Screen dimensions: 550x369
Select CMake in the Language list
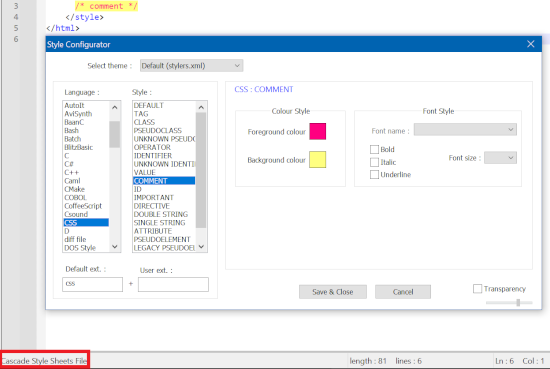click(86, 189)
